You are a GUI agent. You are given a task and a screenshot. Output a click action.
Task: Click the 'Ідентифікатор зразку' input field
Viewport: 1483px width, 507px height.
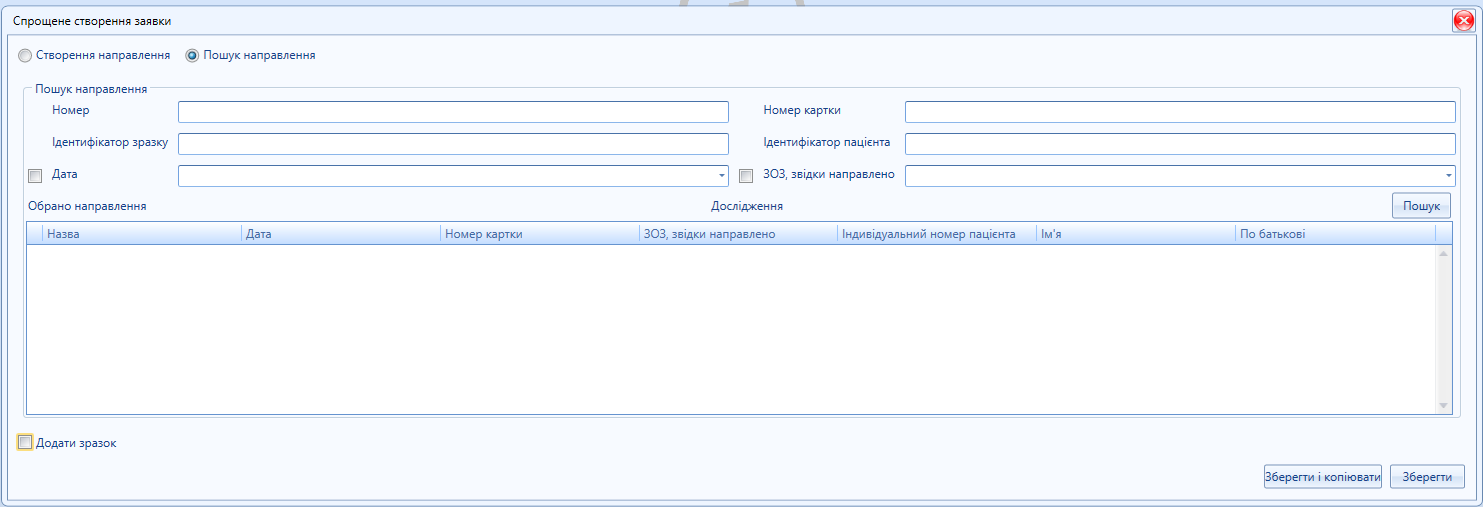(x=453, y=144)
